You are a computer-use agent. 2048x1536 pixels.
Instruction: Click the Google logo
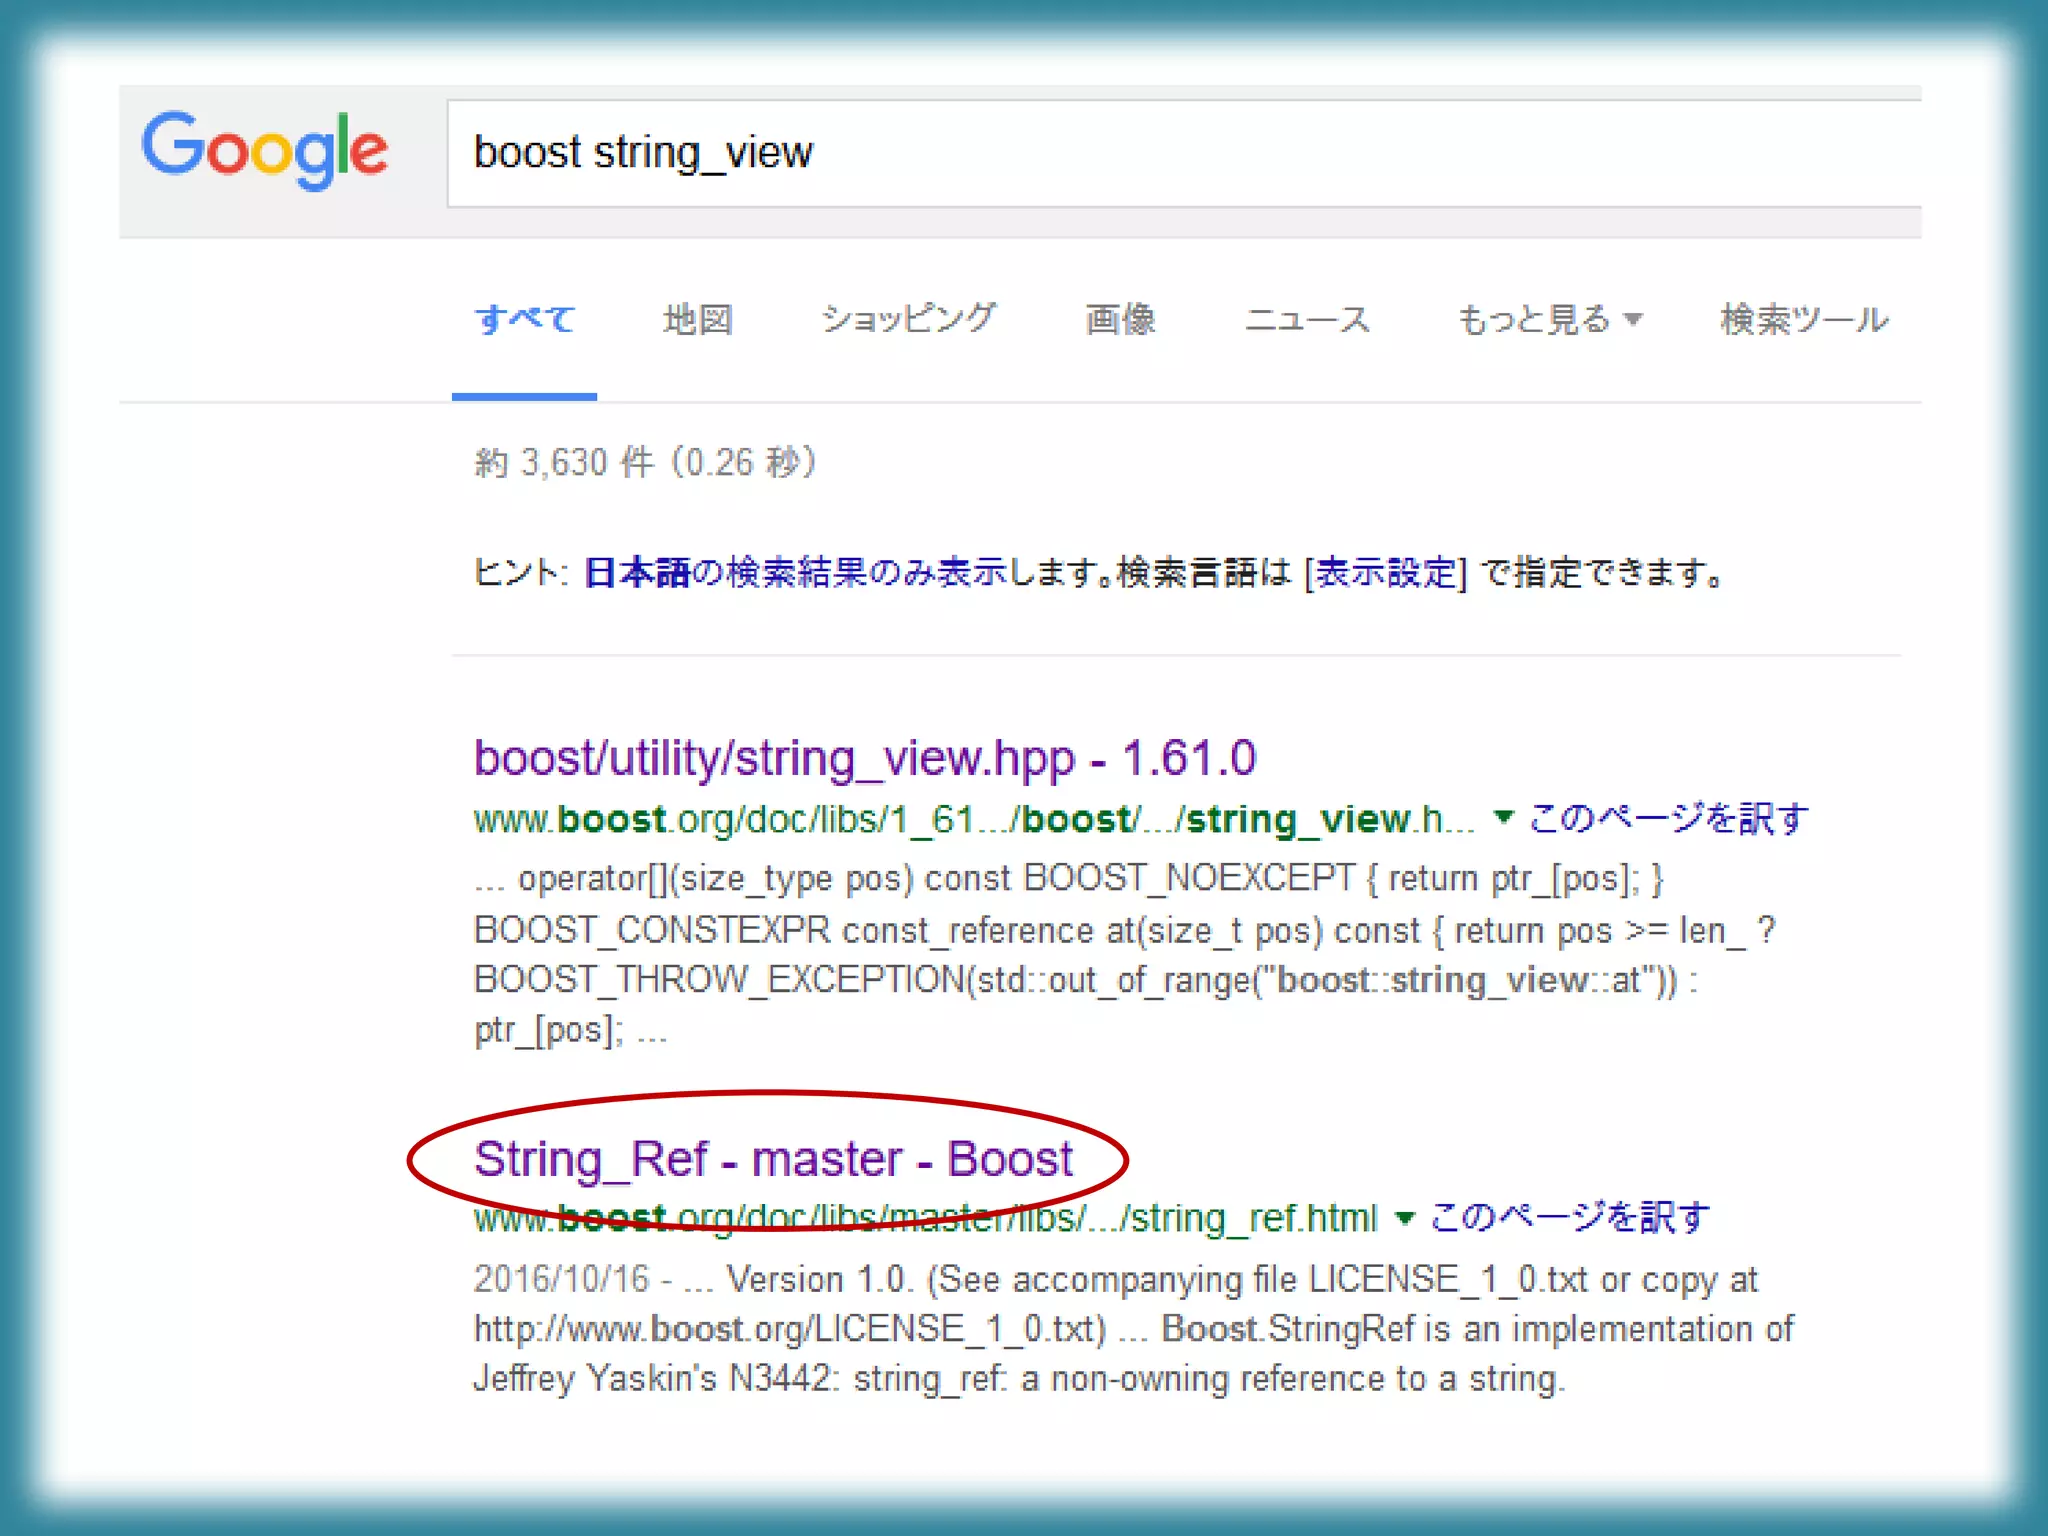click(264, 150)
